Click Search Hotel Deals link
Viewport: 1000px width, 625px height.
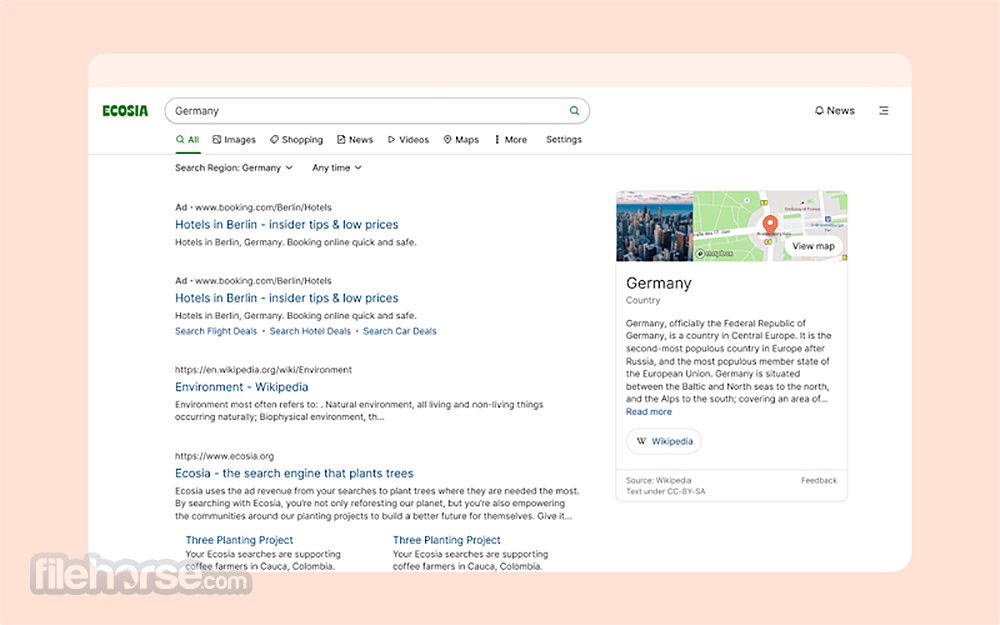click(x=310, y=331)
